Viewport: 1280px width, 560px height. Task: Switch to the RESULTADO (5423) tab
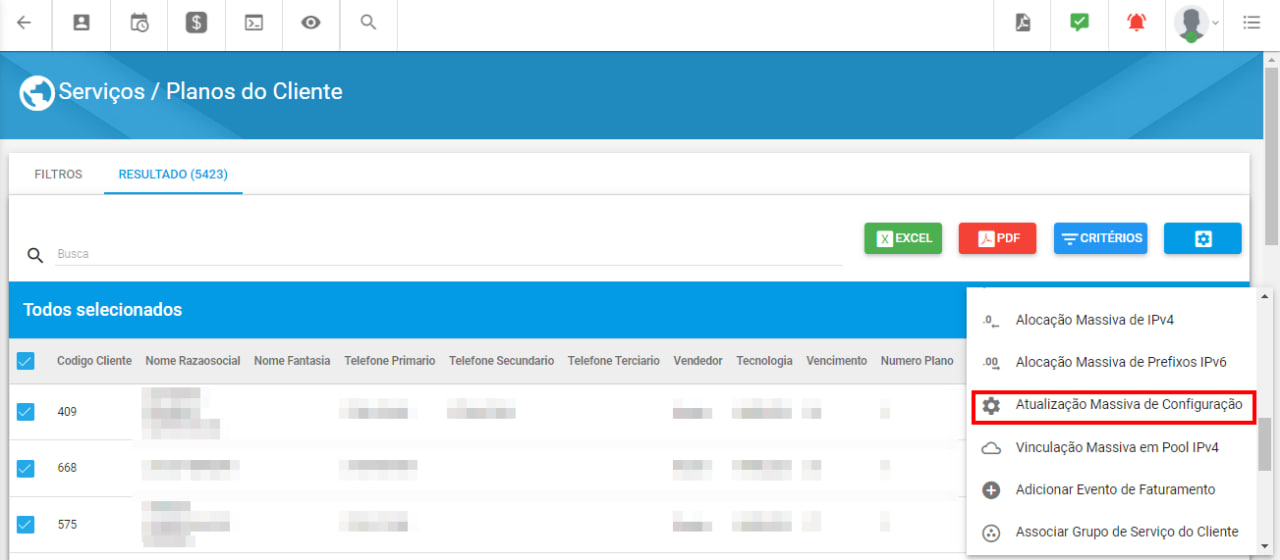point(173,174)
